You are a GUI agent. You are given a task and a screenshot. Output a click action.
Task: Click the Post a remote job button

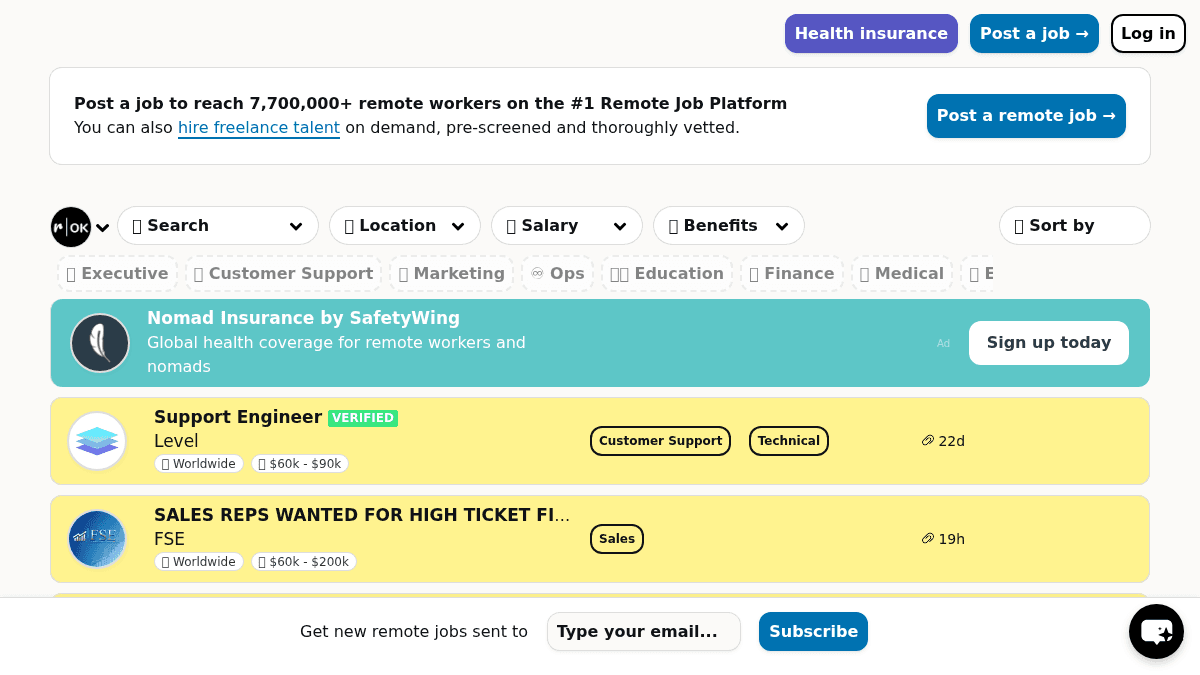tap(1026, 116)
